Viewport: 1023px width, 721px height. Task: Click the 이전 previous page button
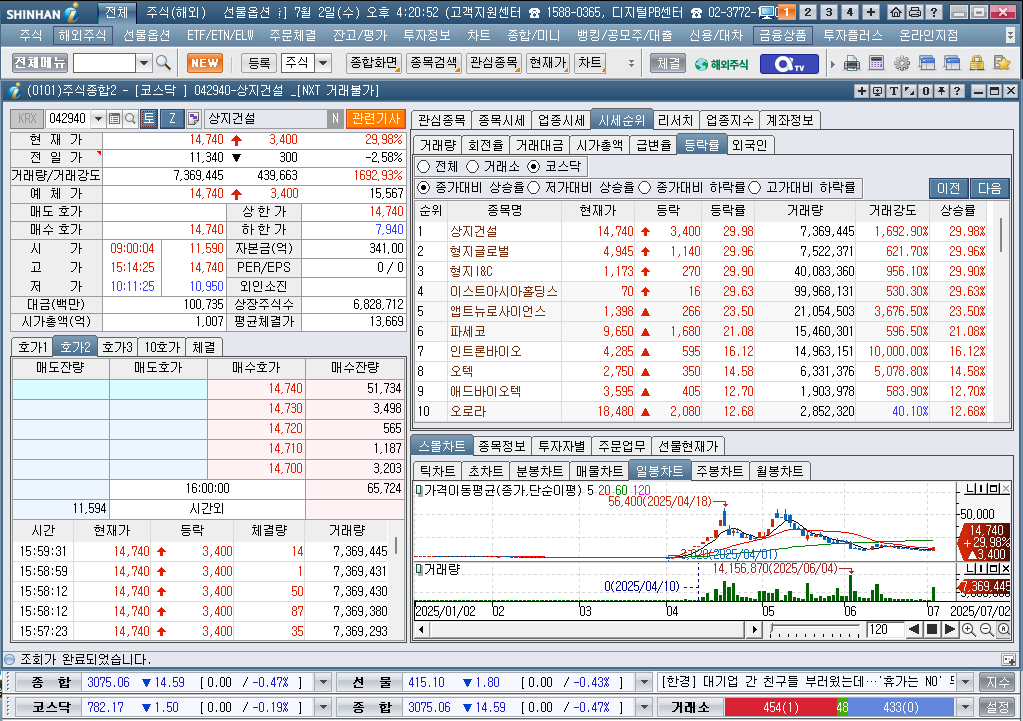[x=949, y=189]
